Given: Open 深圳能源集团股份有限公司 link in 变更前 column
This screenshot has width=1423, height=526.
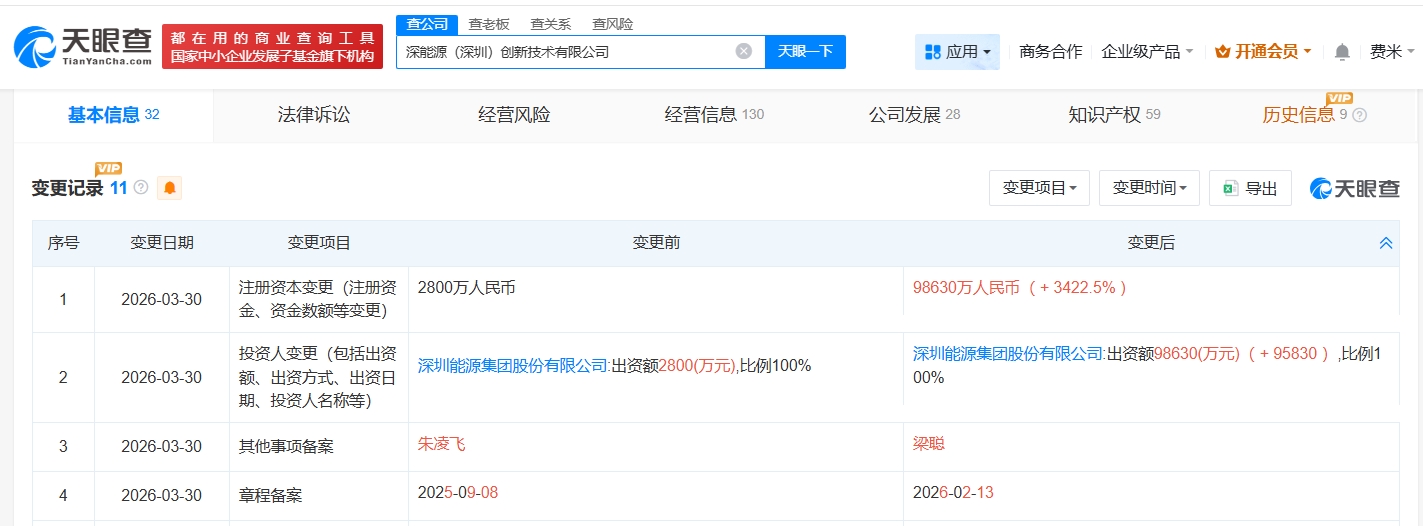Looking at the screenshot, I should pos(513,366).
